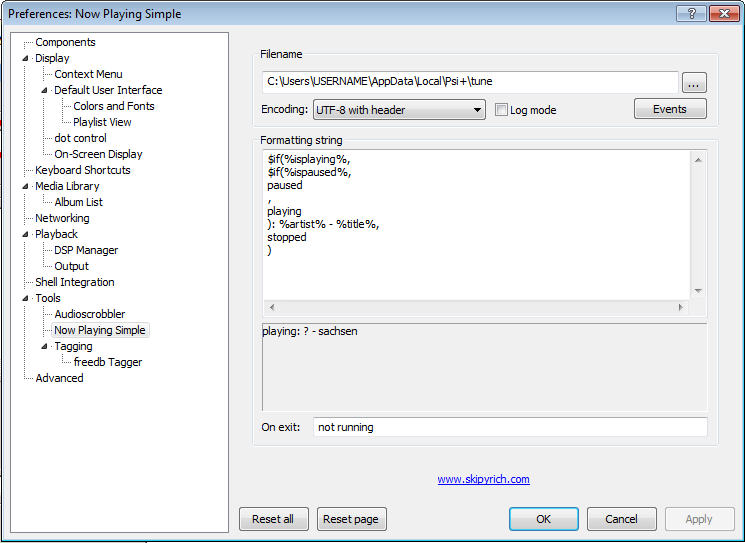This screenshot has width=745, height=543.
Task: Collapse the Display tree node
Action: coord(26,59)
